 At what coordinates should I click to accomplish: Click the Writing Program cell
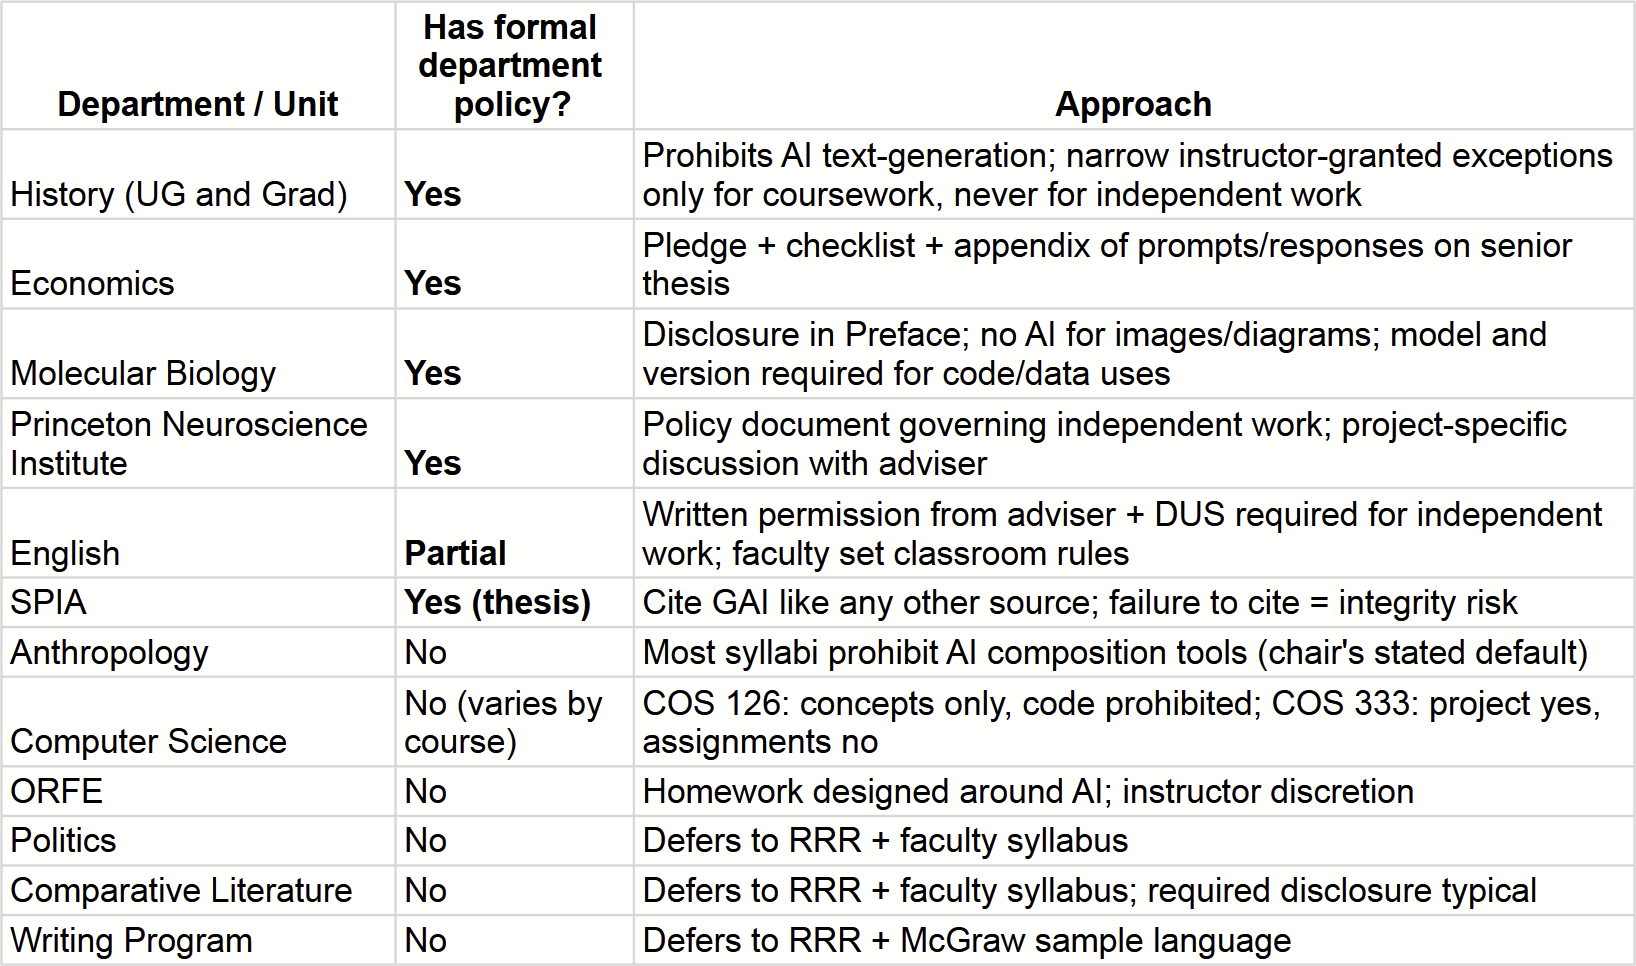click(198, 940)
